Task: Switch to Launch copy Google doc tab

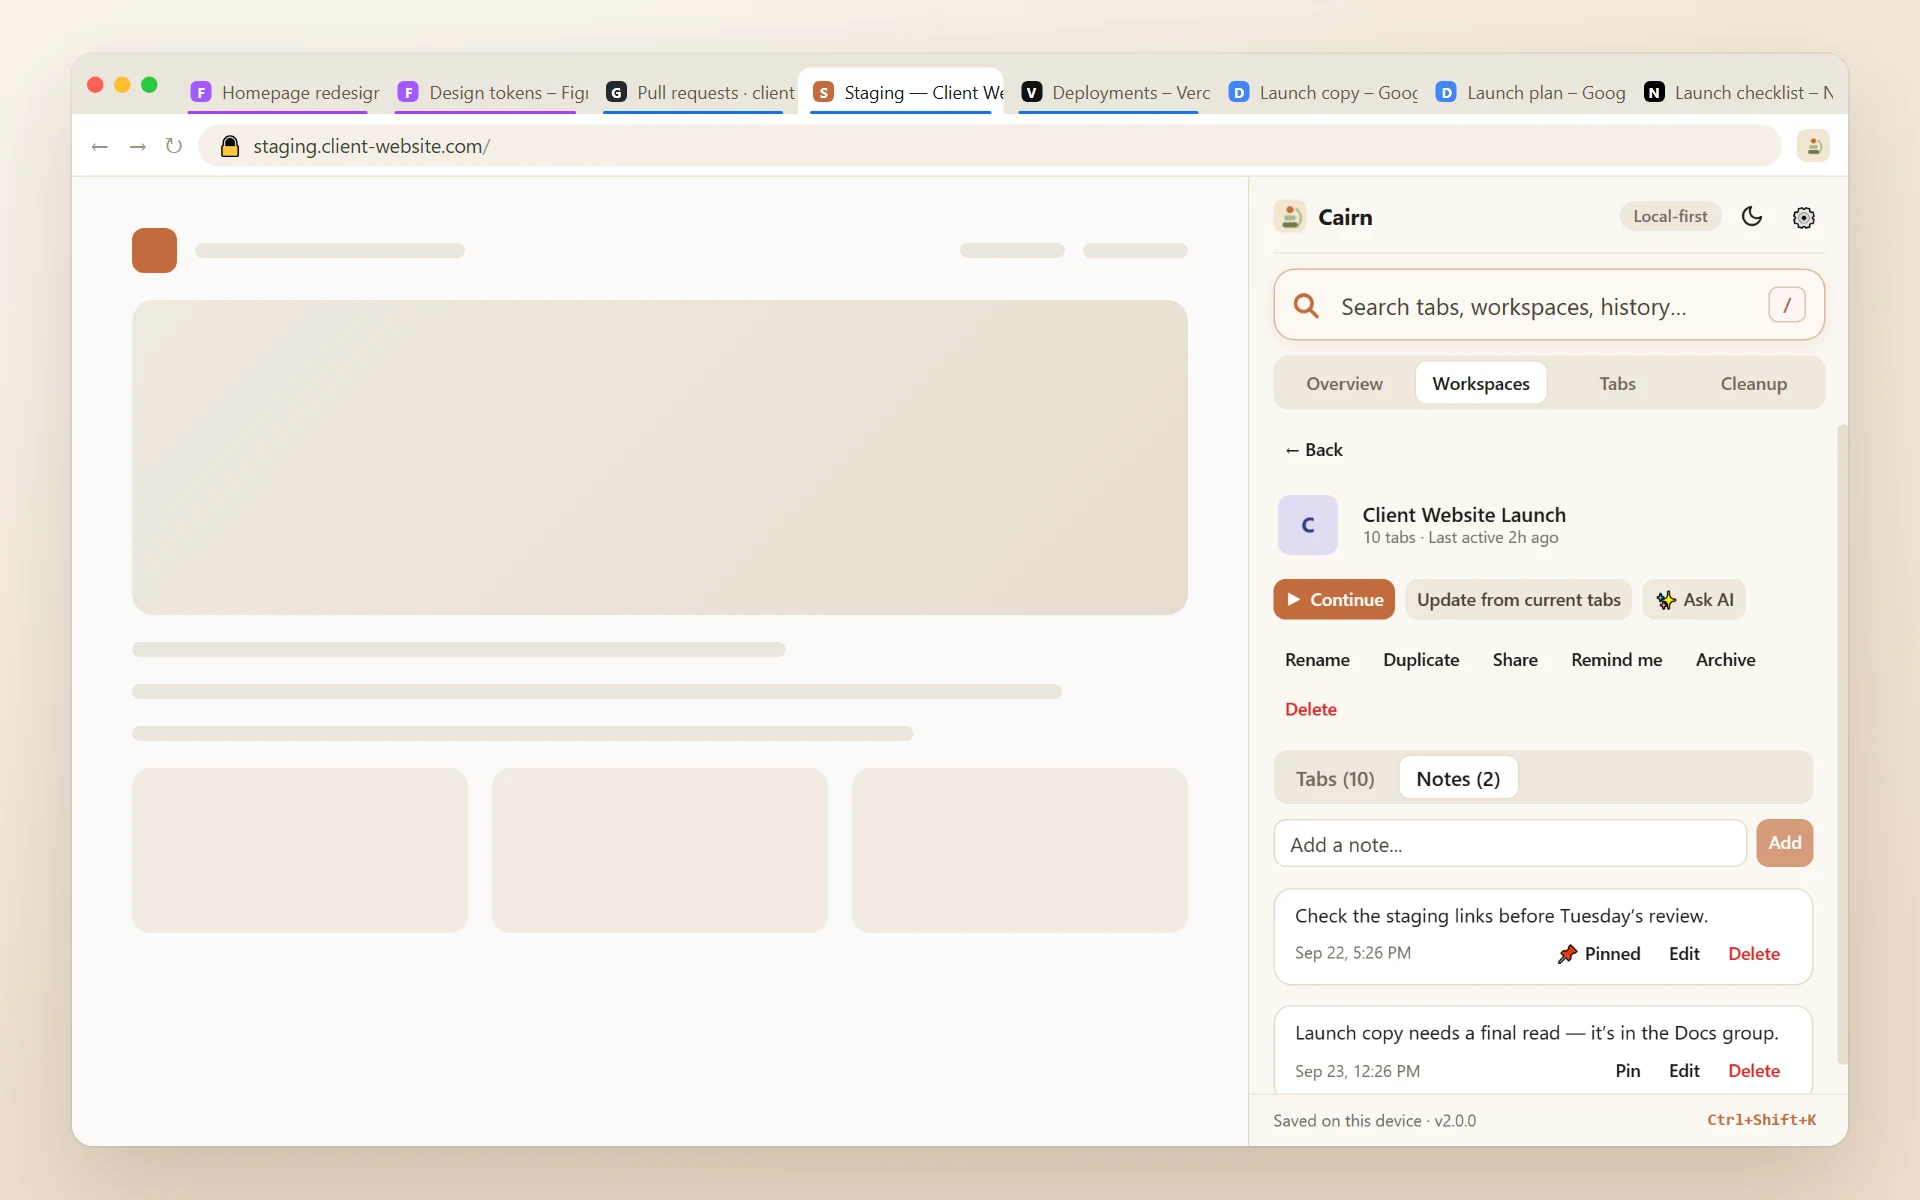Action: [x=1323, y=92]
